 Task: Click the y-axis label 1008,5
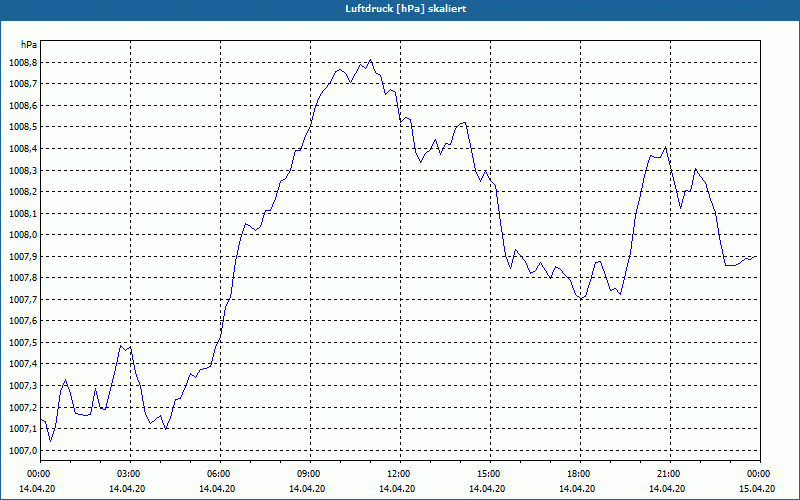22,127
